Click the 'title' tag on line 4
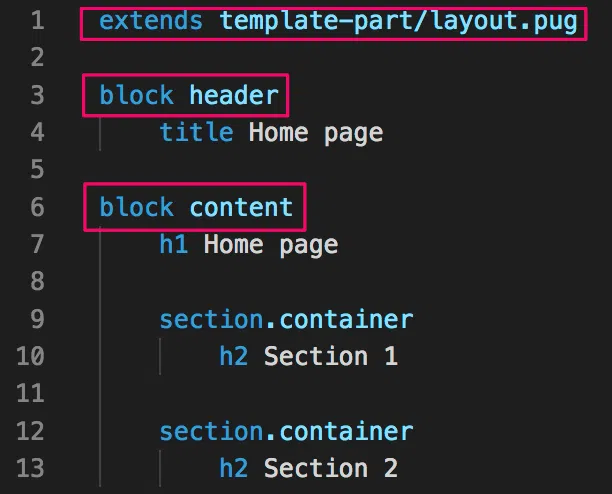The height and width of the screenshot is (494, 612). click(197, 132)
